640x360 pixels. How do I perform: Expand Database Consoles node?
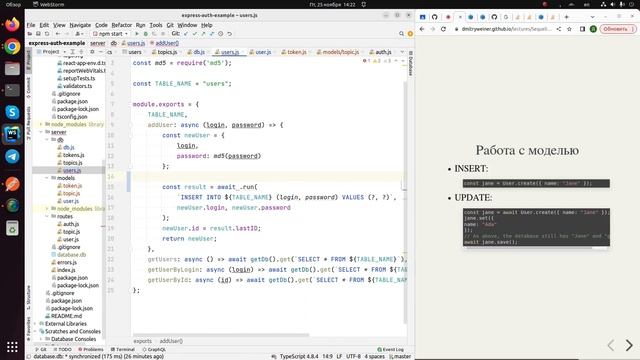coord(41,339)
